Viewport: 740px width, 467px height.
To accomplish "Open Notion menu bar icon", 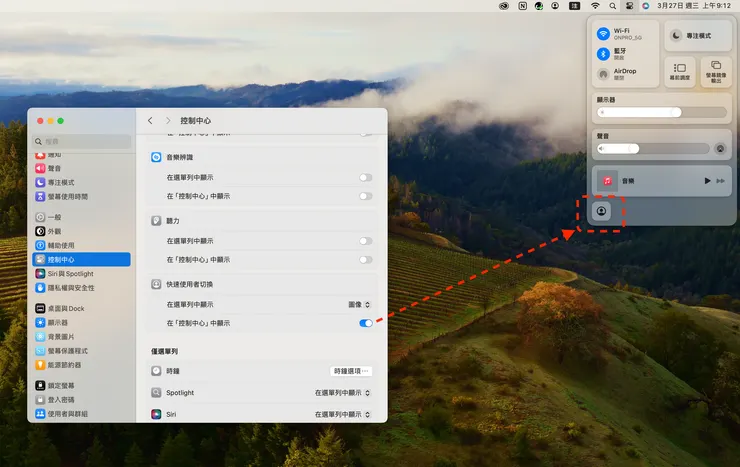I will [522, 6].
